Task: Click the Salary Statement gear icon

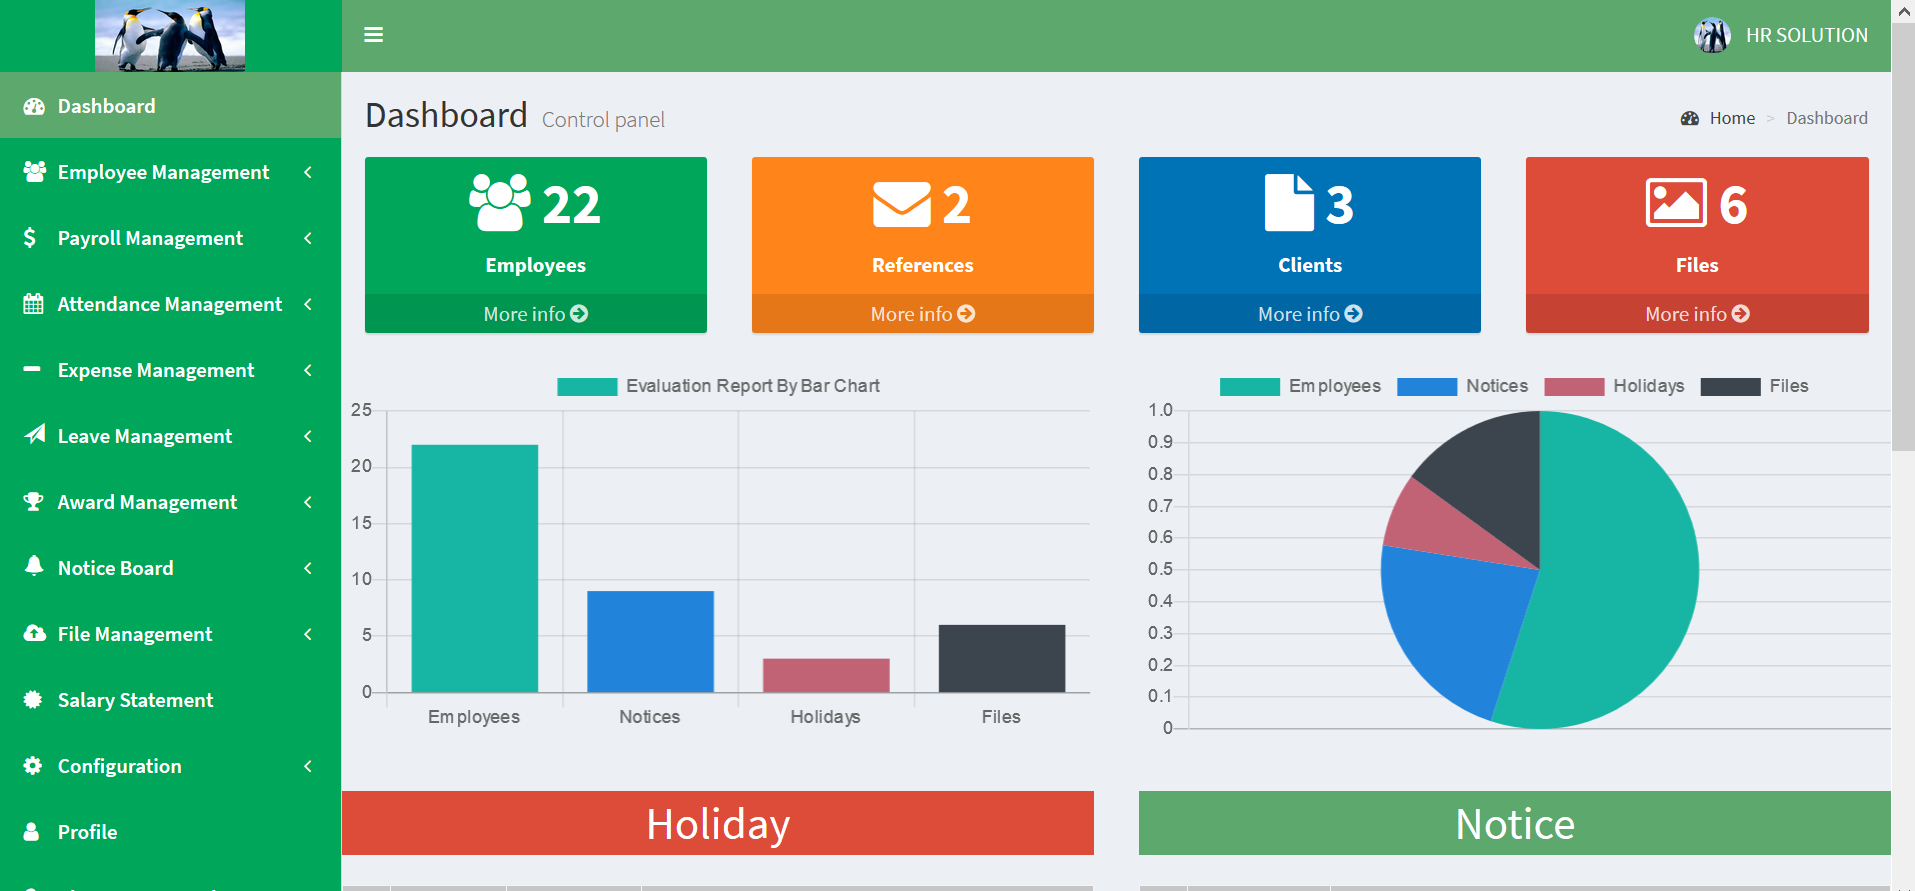Action: click(x=33, y=700)
